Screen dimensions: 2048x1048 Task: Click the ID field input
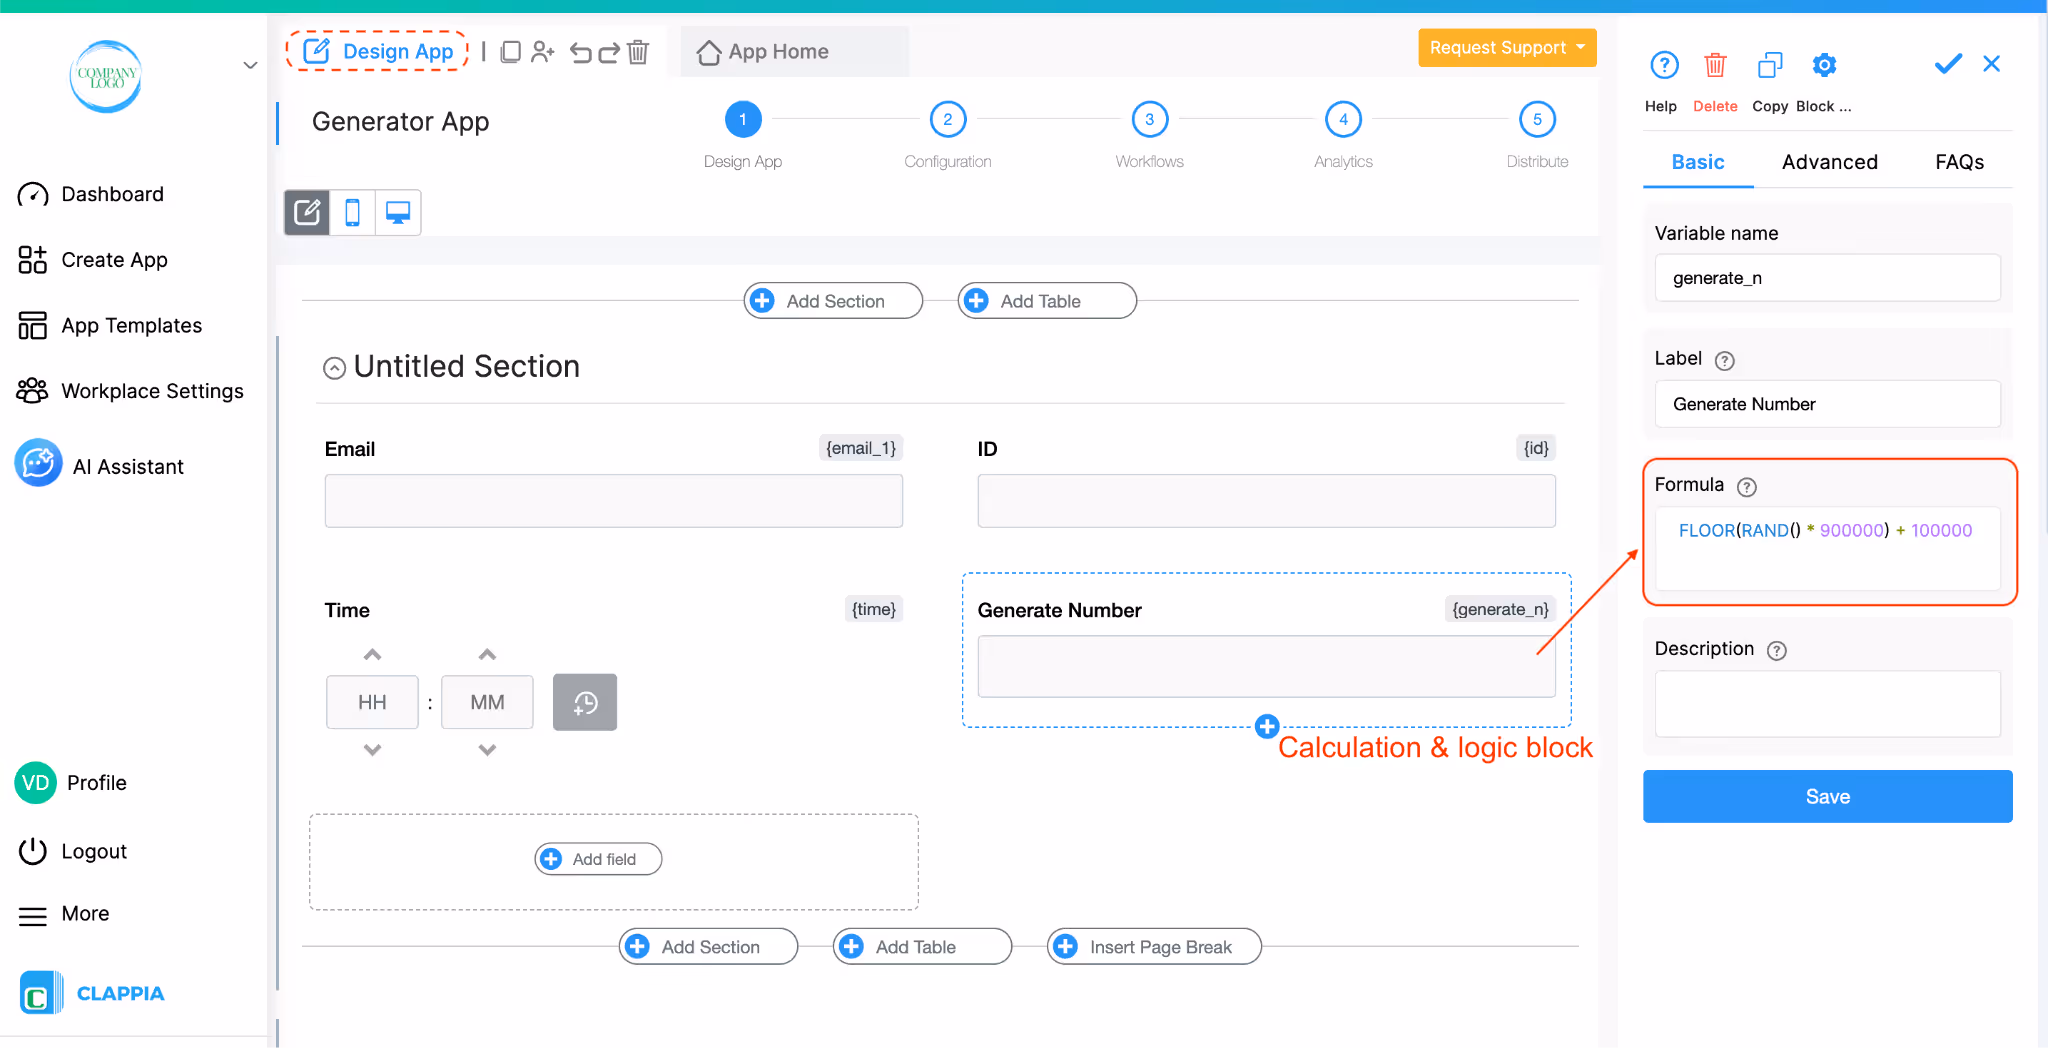click(1266, 501)
